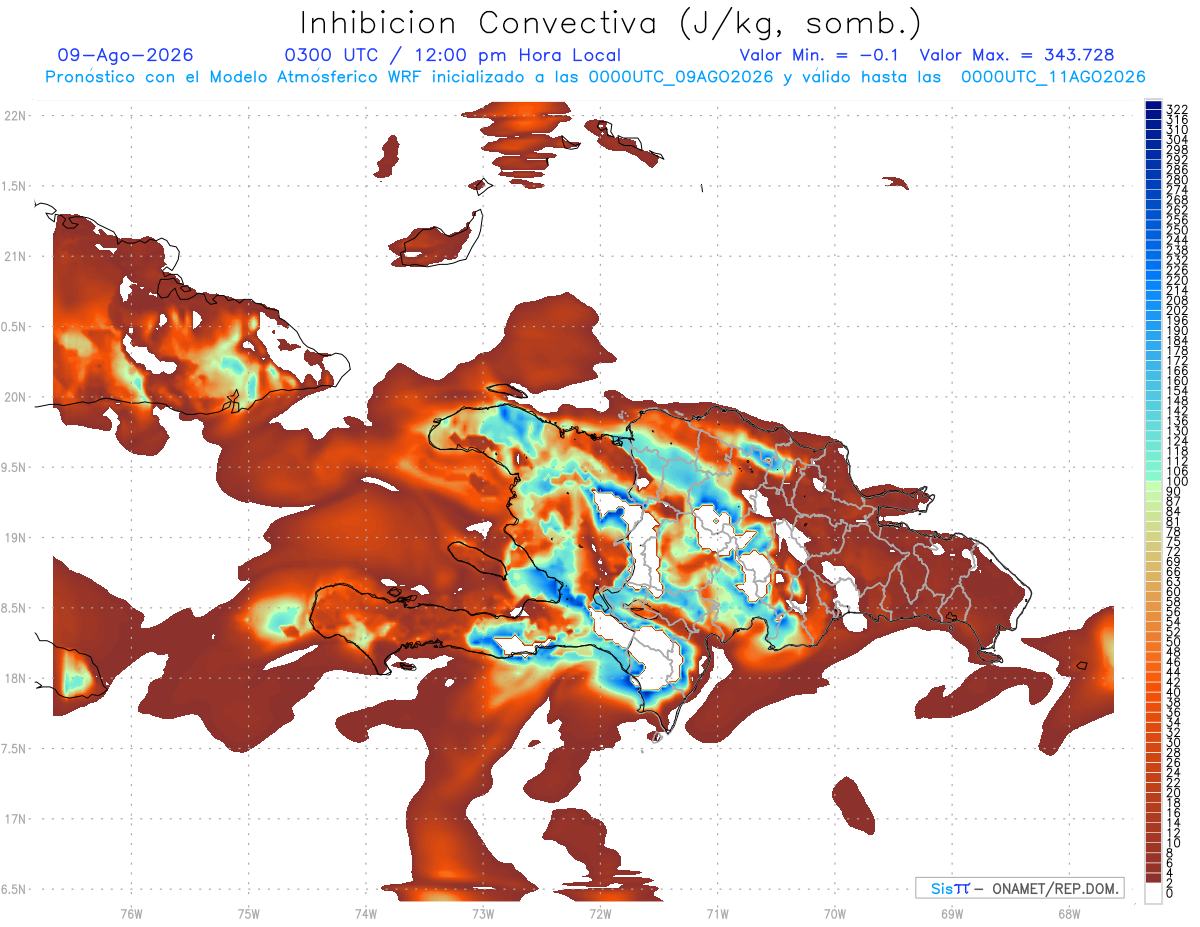This screenshot has height=927, width=1200.
Task: Click the 'Valor Max. = 343.728' text
Action: (1017, 55)
